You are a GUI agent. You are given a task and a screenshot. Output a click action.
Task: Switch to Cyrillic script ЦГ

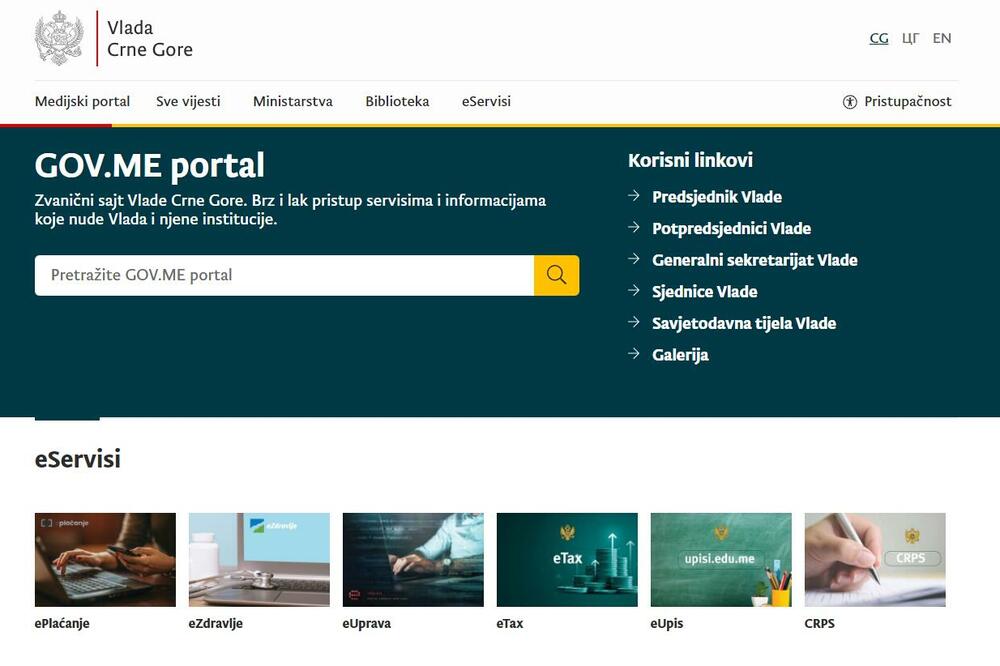coord(910,38)
